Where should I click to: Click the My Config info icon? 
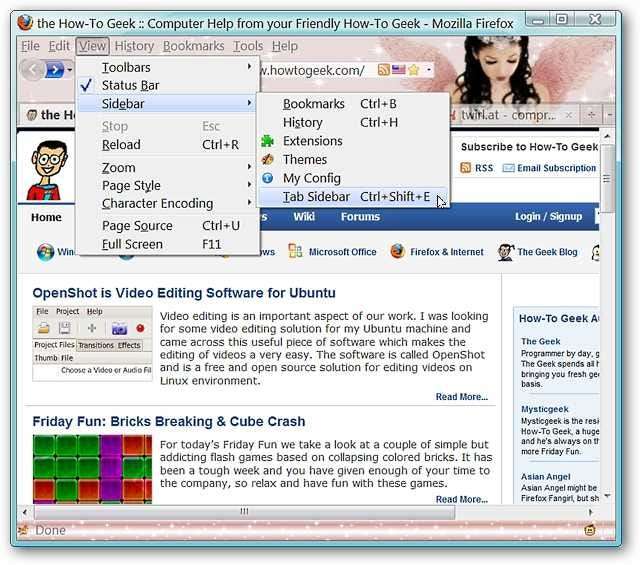(x=267, y=178)
